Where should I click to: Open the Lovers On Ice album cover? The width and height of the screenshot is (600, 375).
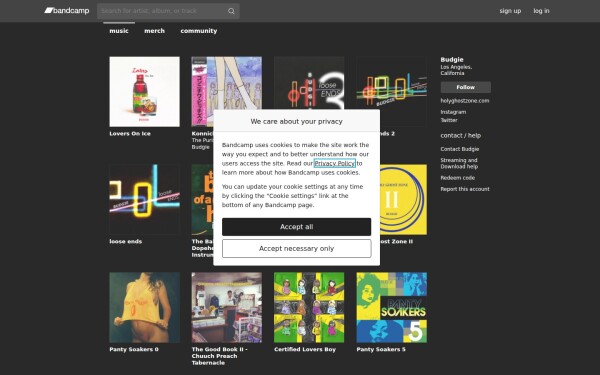(x=144, y=91)
